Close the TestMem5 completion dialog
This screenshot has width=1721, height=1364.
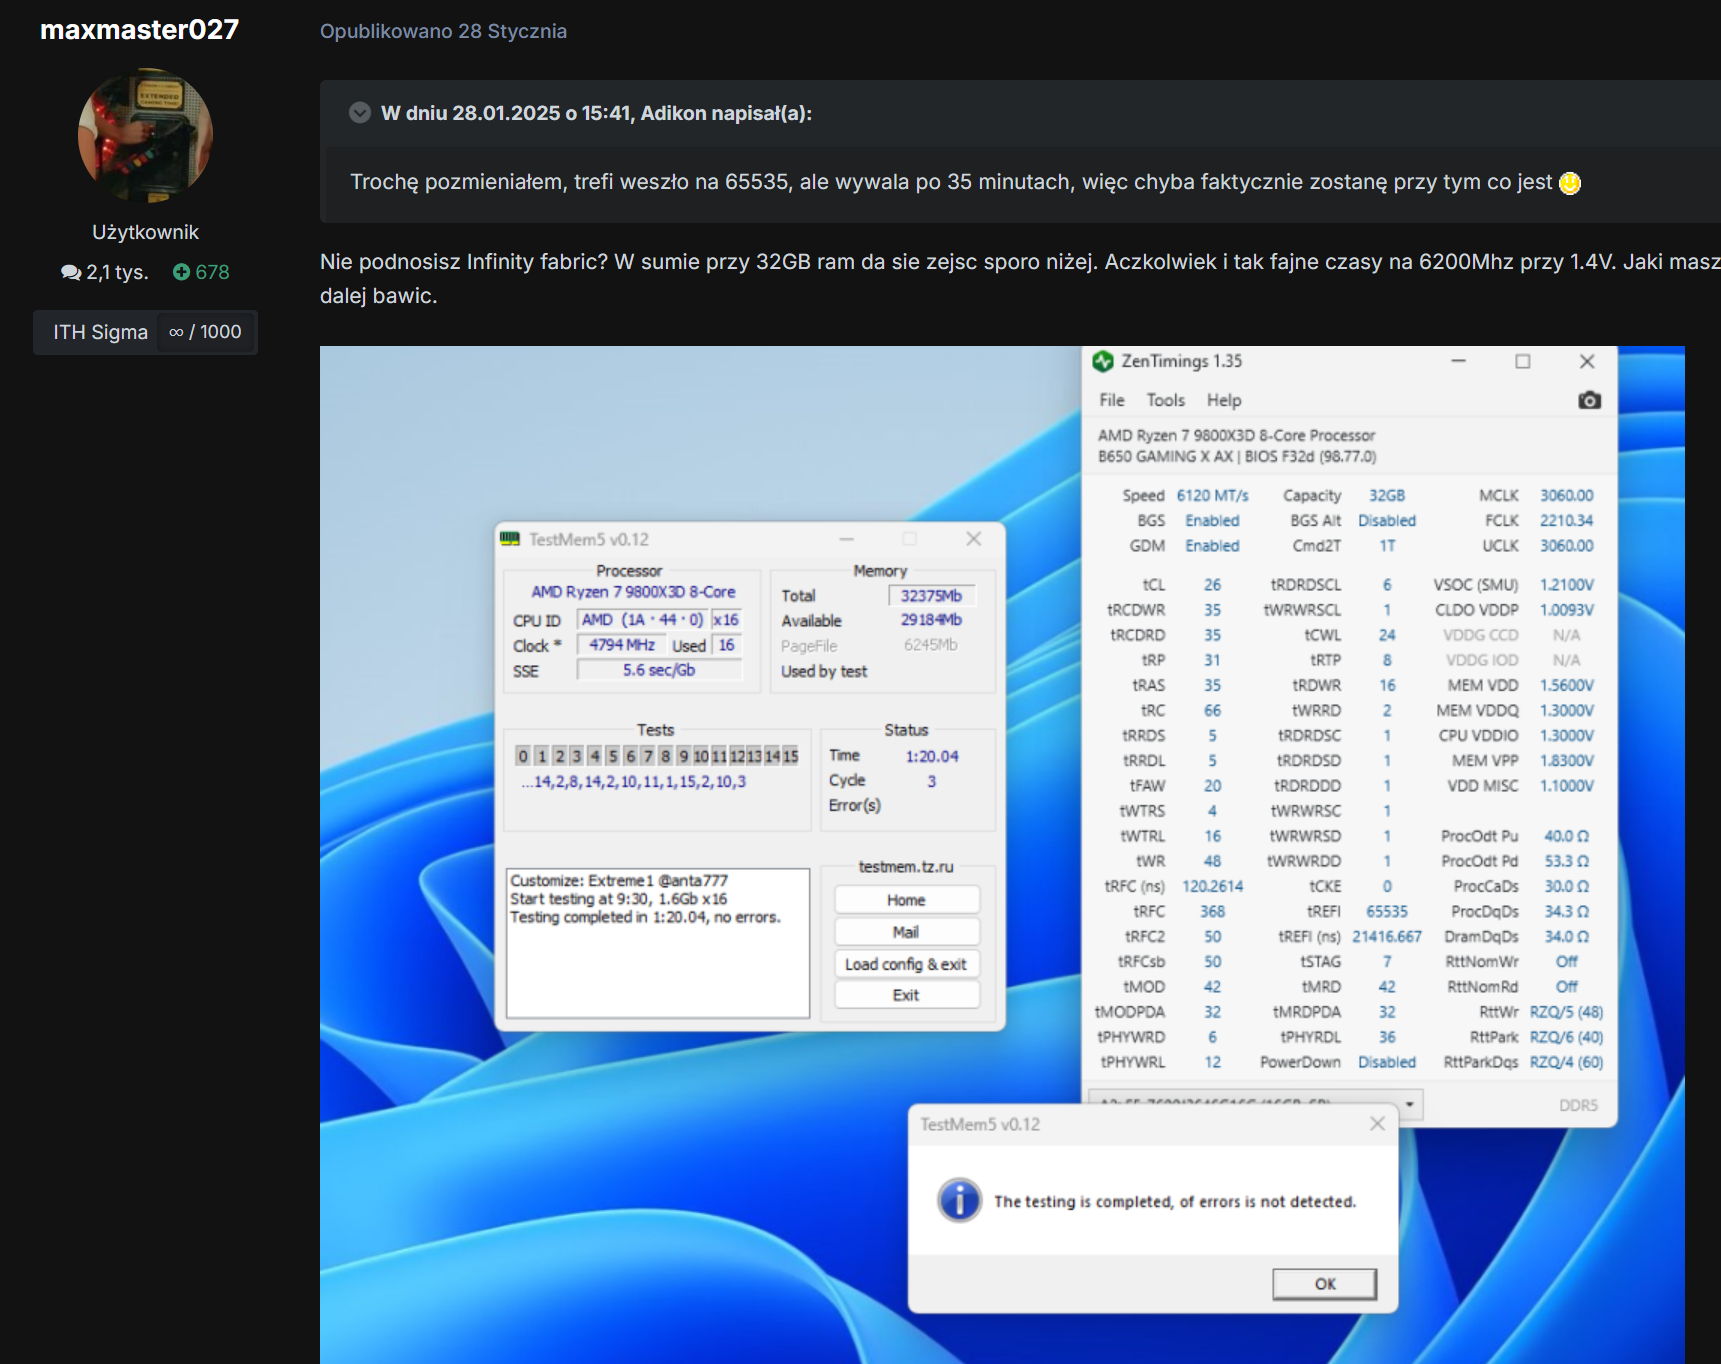click(x=1377, y=1124)
